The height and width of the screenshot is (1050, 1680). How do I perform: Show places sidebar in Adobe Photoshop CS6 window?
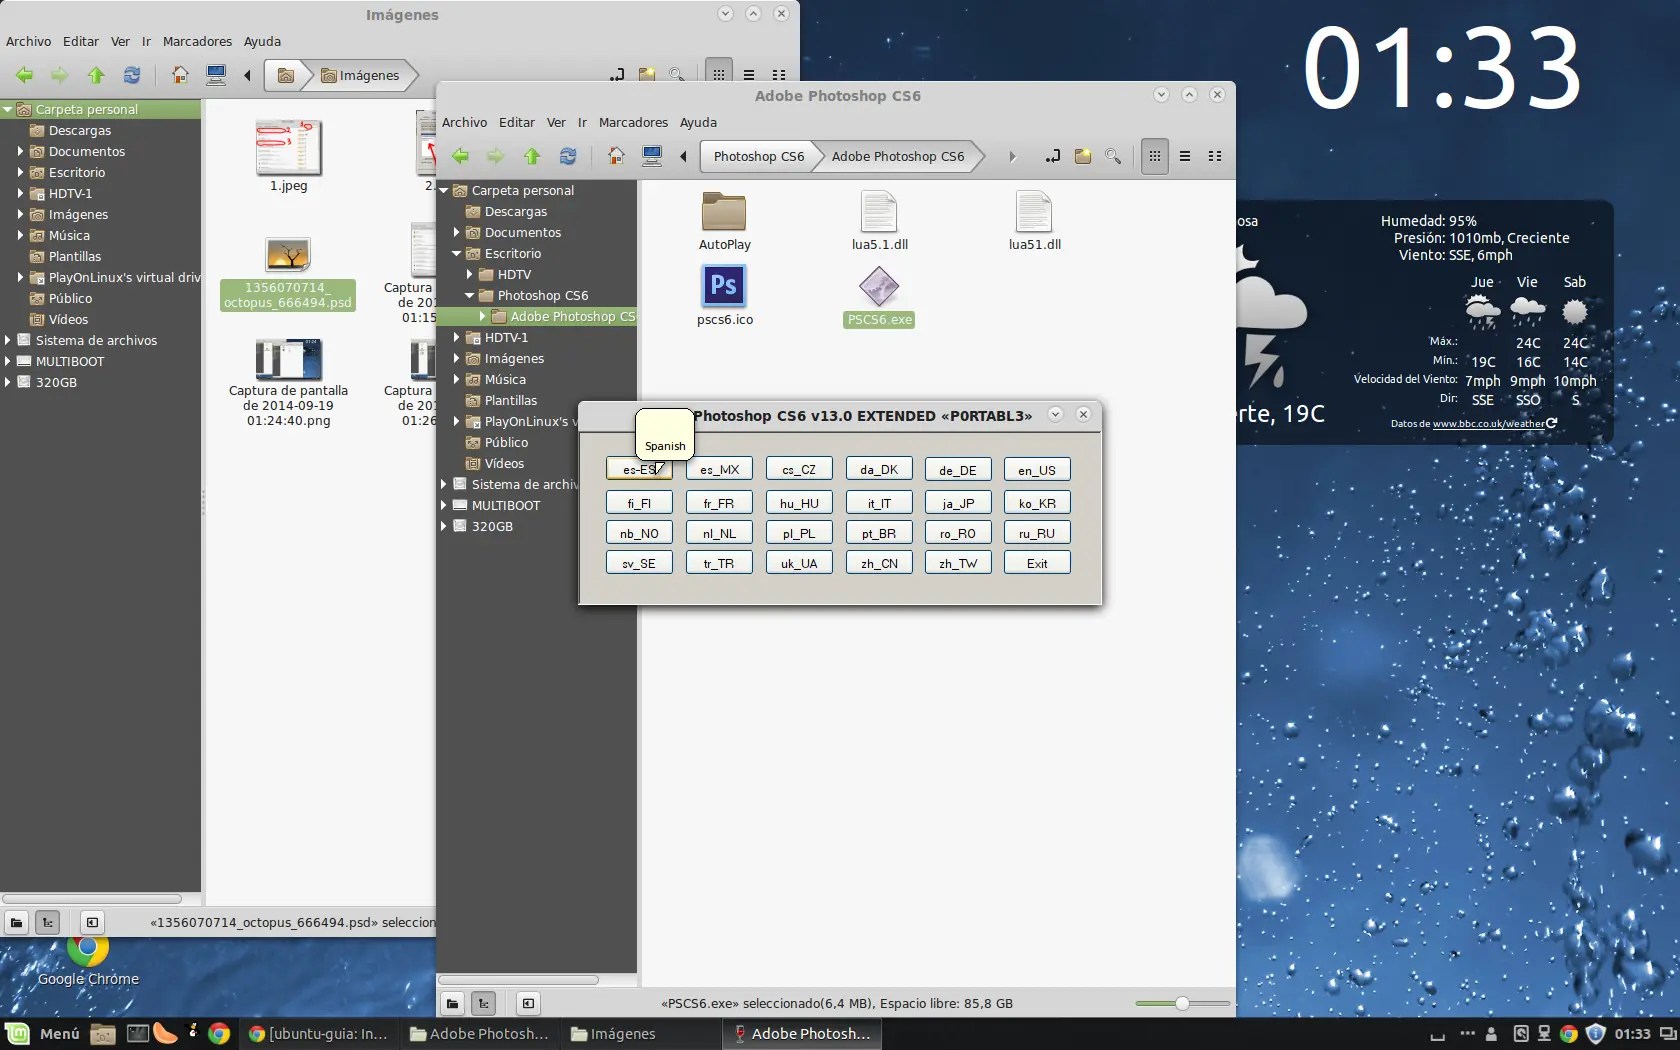[x=453, y=1003]
